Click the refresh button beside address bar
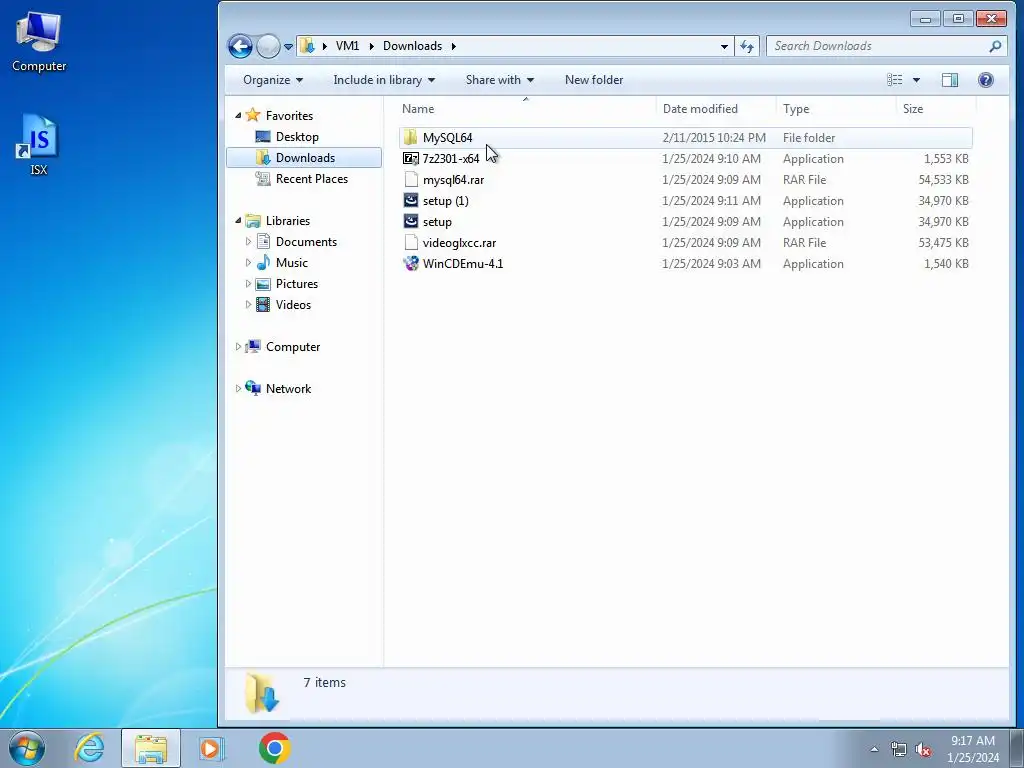Viewport: 1024px width, 768px height. click(x=747, y=46)
